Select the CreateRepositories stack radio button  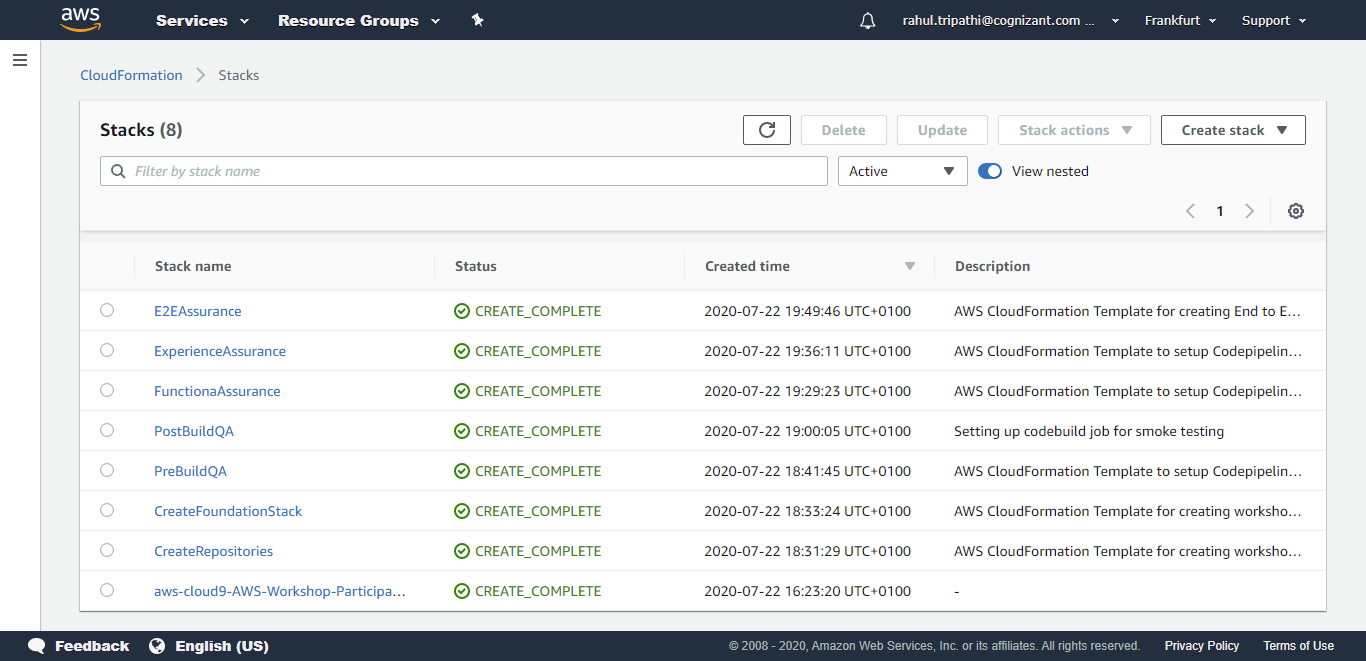pos(107,550)
